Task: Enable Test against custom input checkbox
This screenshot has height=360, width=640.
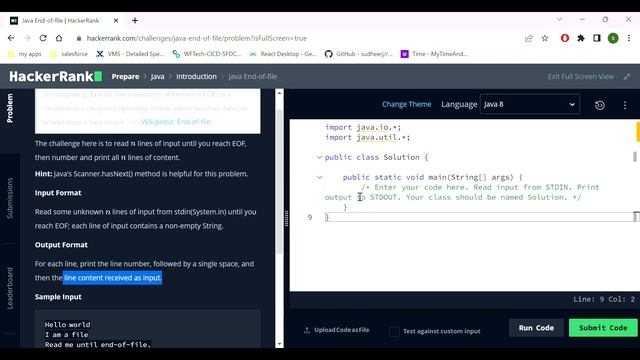Action: (x=394, y=331)
